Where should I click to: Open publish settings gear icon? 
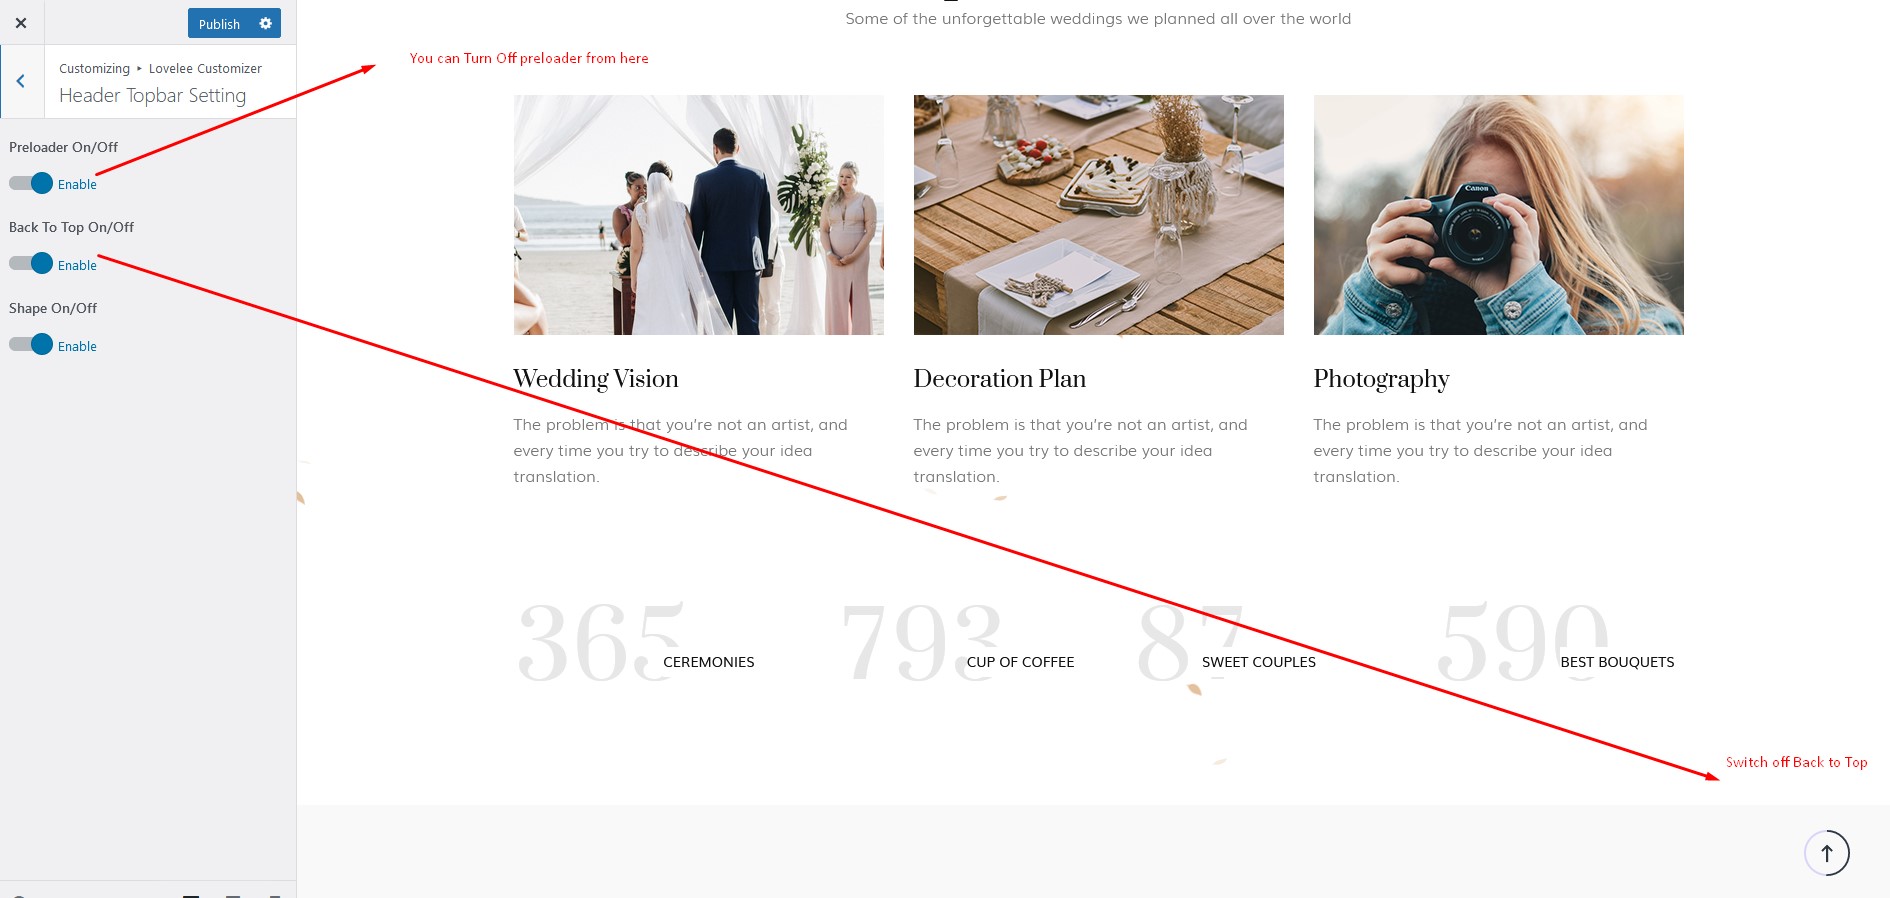coord(265,23)
